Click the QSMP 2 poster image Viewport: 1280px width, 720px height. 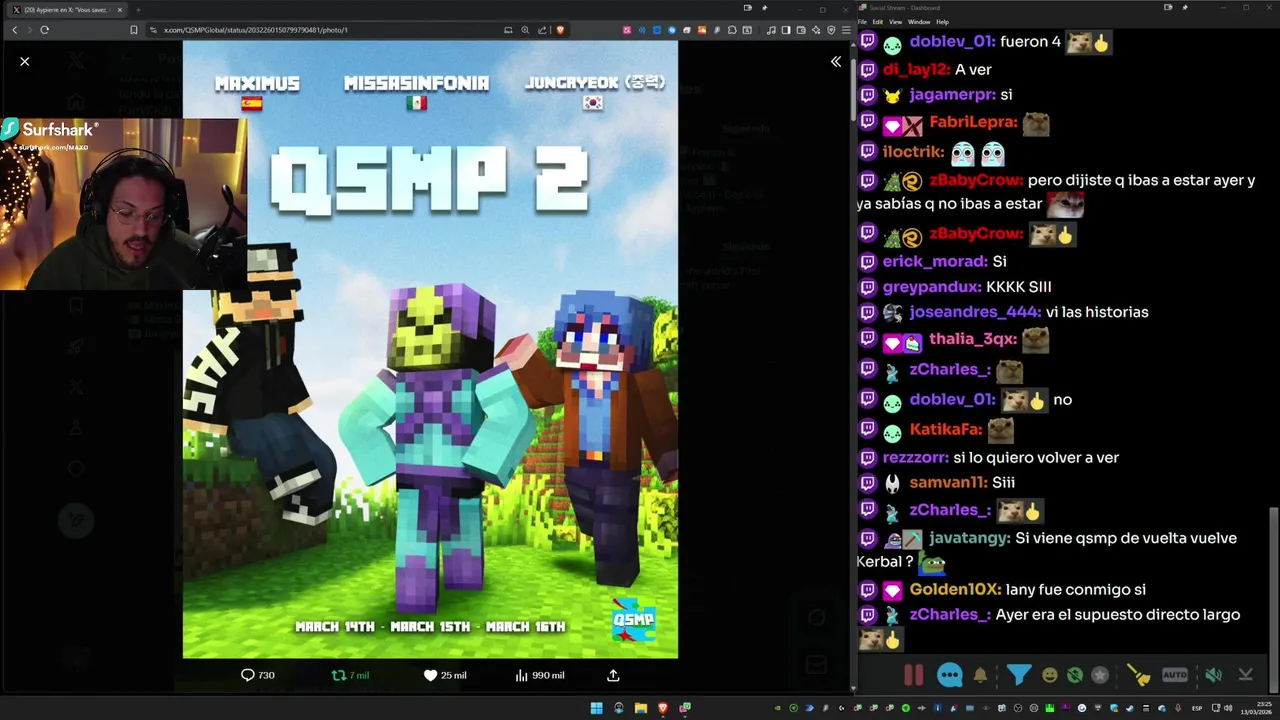click(x=430, y=350)
